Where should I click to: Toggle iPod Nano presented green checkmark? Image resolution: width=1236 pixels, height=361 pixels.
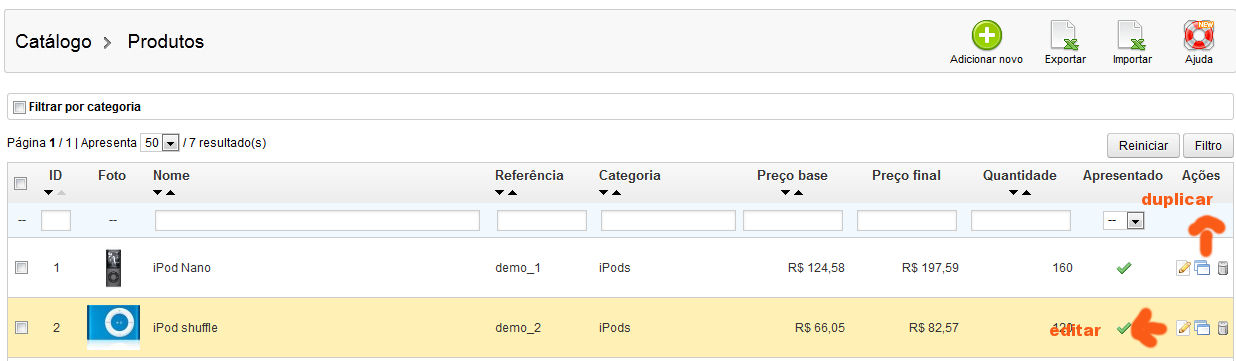1123,268
